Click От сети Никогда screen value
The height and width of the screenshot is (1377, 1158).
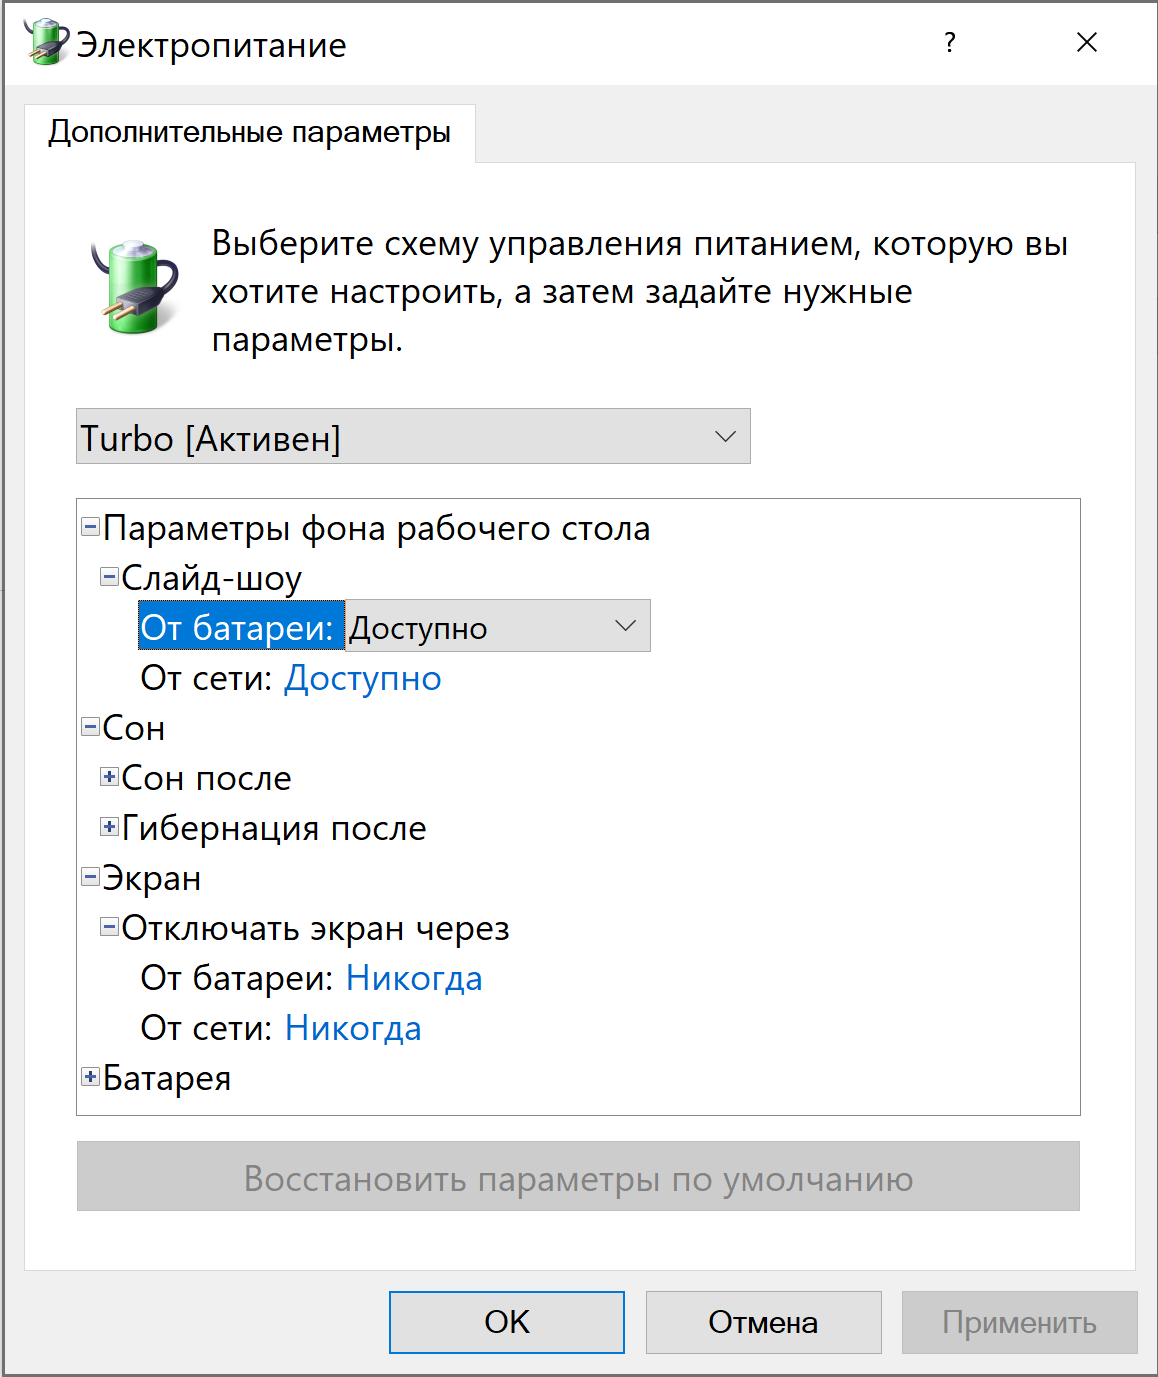coord(353,1028)
